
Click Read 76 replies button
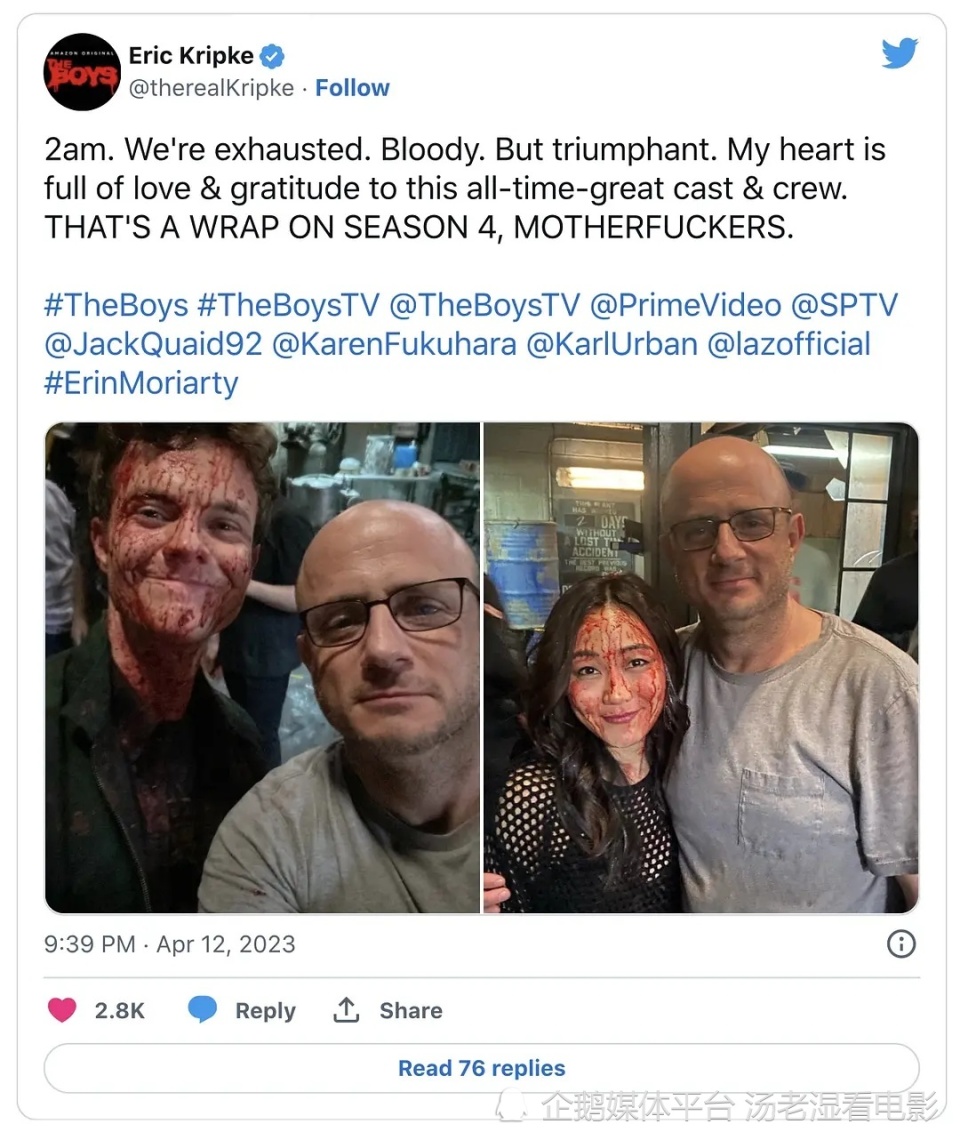tap(481, 1068)
